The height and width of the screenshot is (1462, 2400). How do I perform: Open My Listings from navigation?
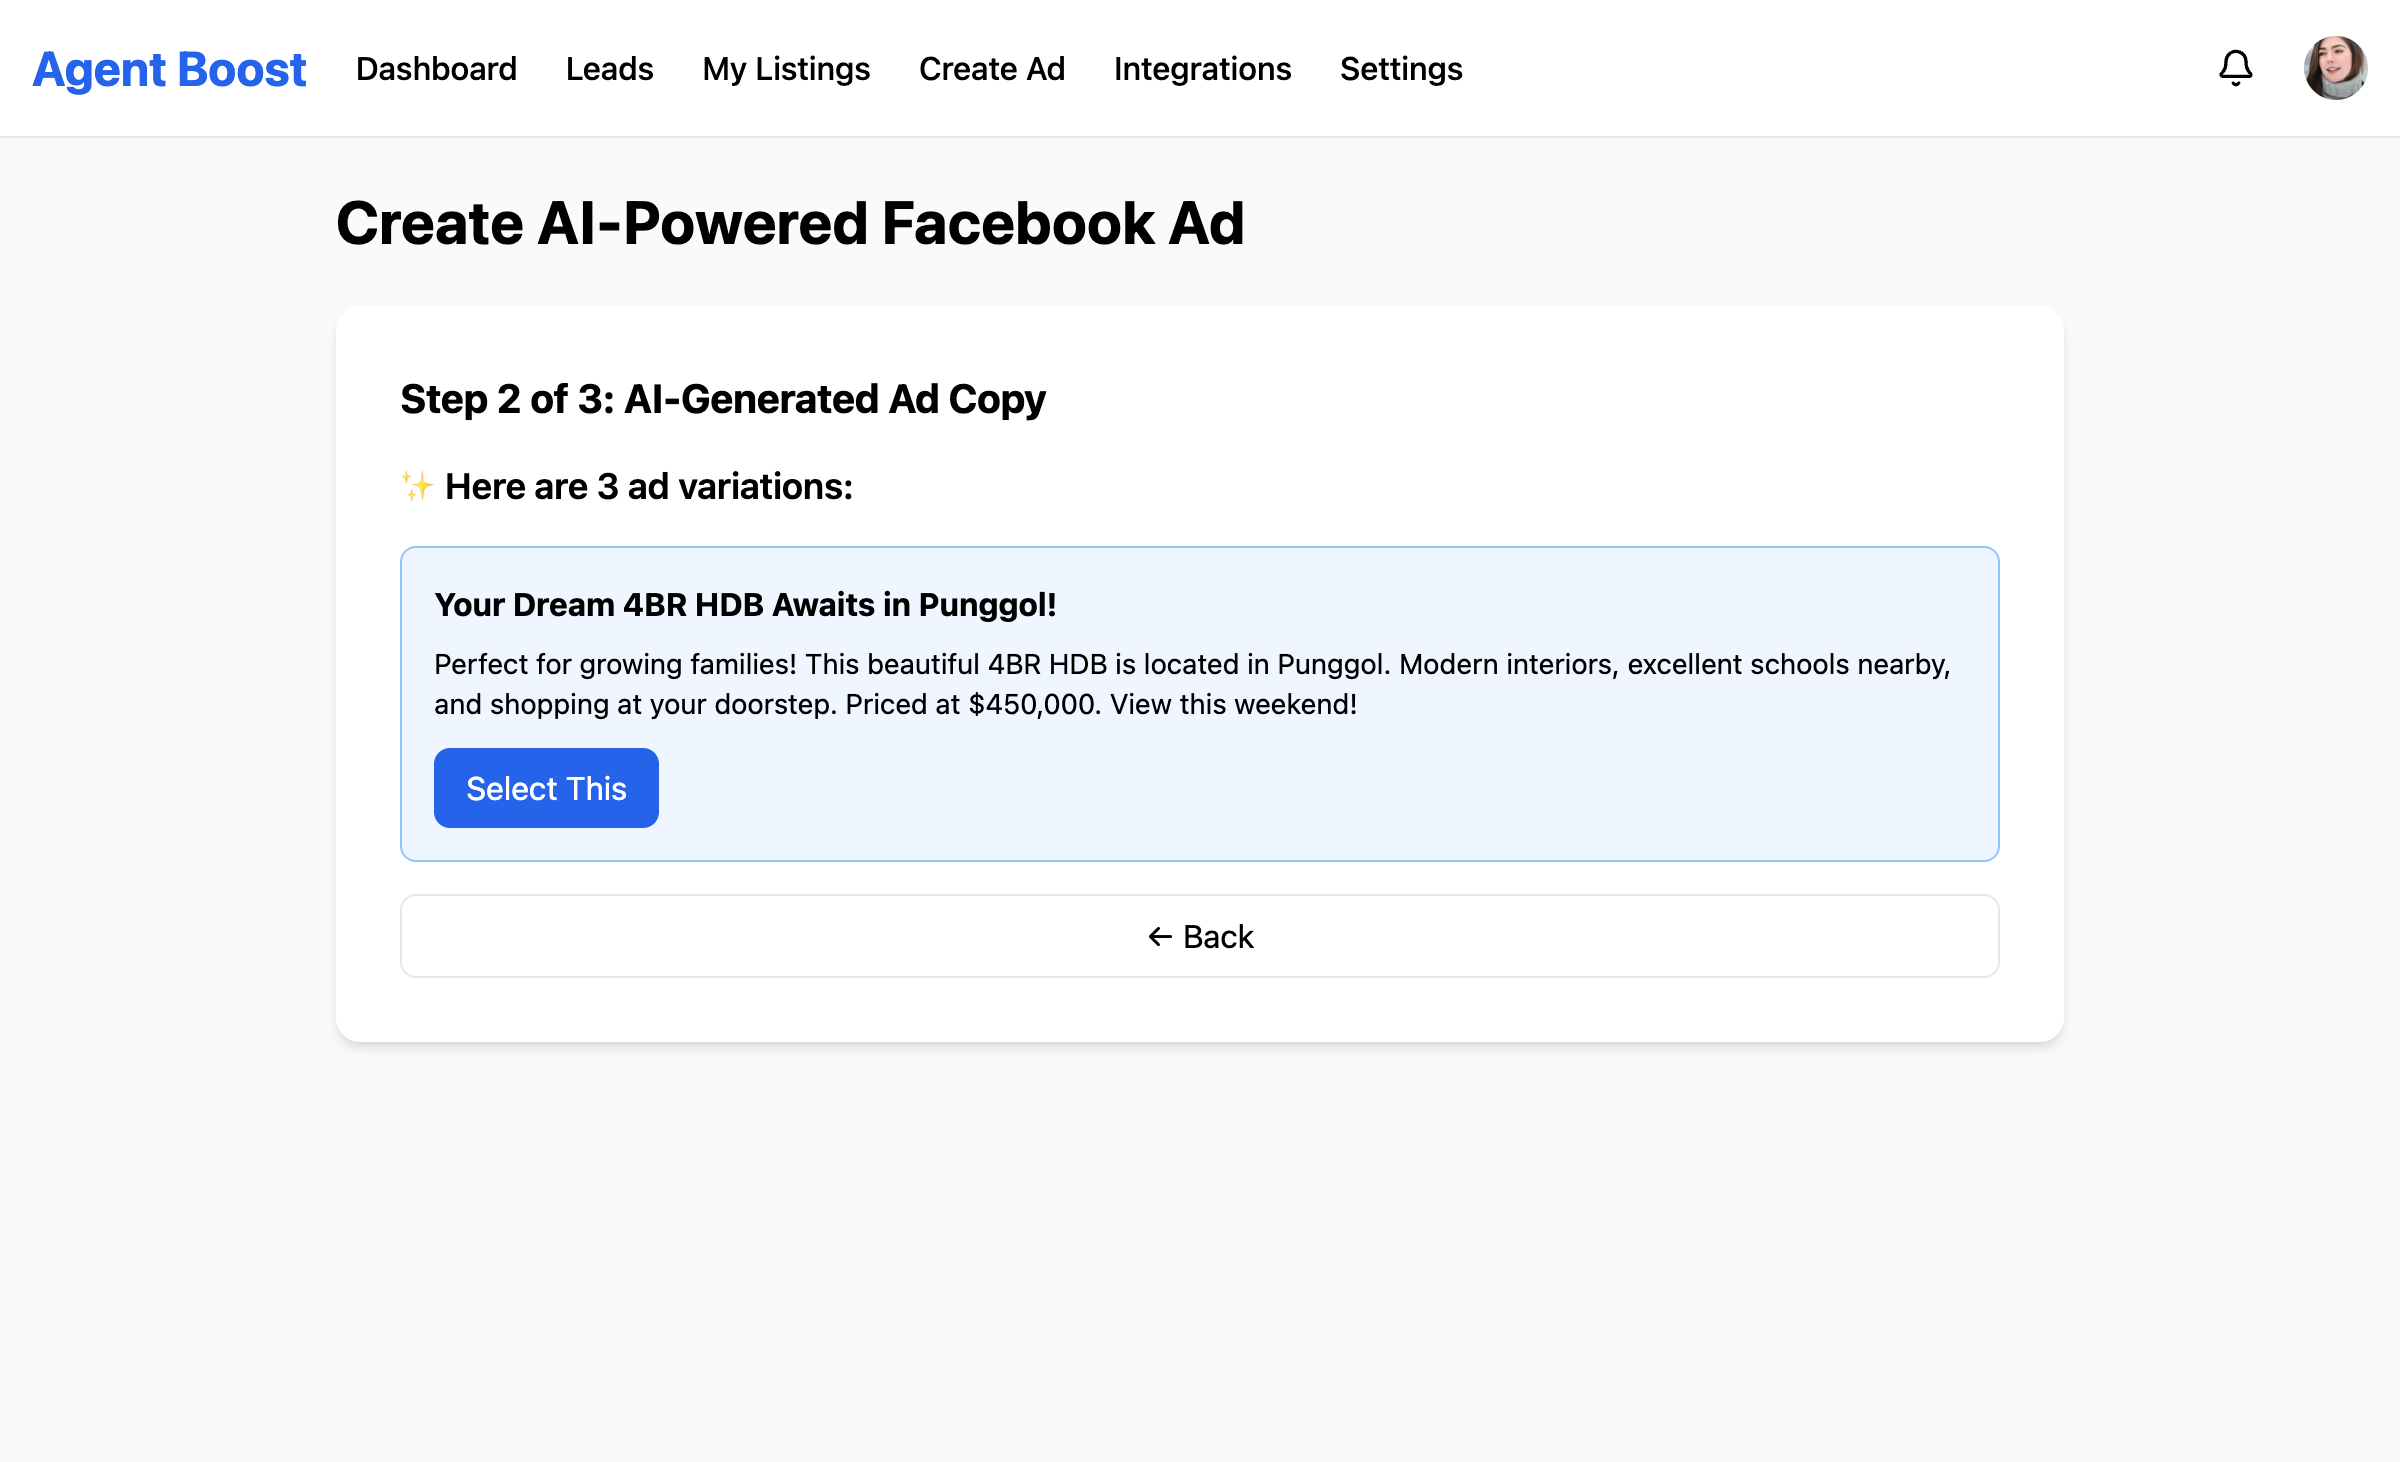coord(786,69)
